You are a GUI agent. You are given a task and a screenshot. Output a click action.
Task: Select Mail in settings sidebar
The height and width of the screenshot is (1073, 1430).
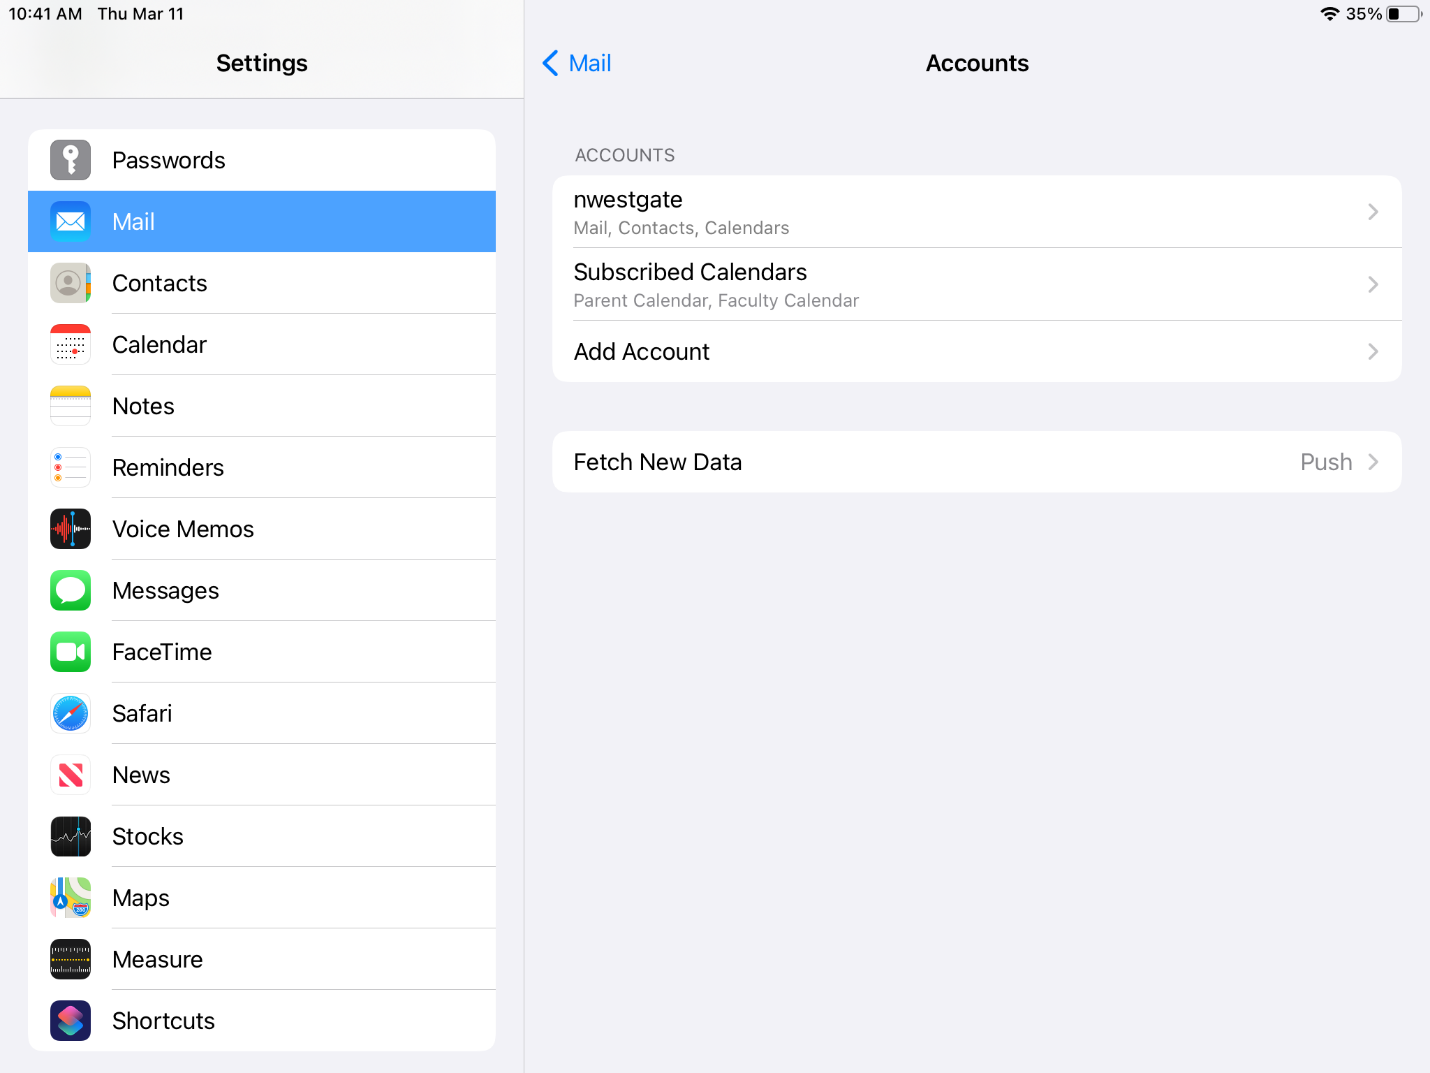pyautogui.click(x=262, y=221)
